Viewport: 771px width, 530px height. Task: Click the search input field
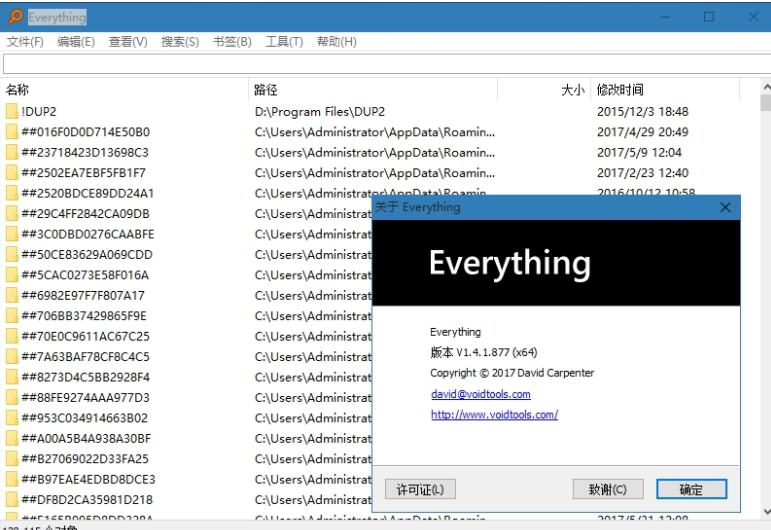point(386,64)
